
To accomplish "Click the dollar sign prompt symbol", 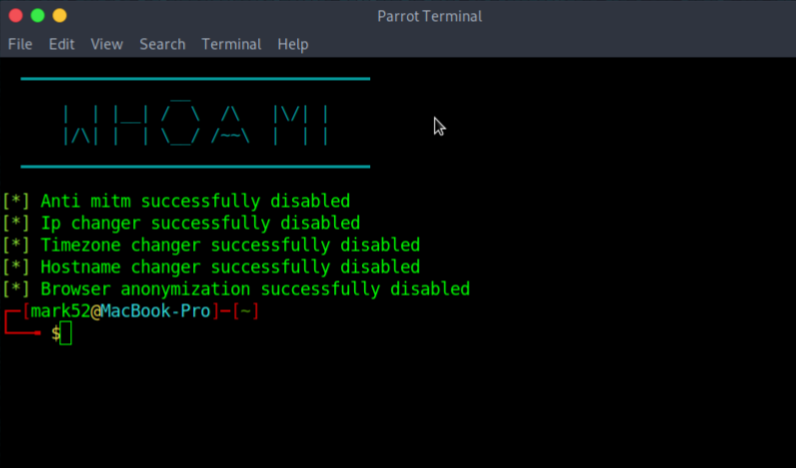I will [55, 334].
